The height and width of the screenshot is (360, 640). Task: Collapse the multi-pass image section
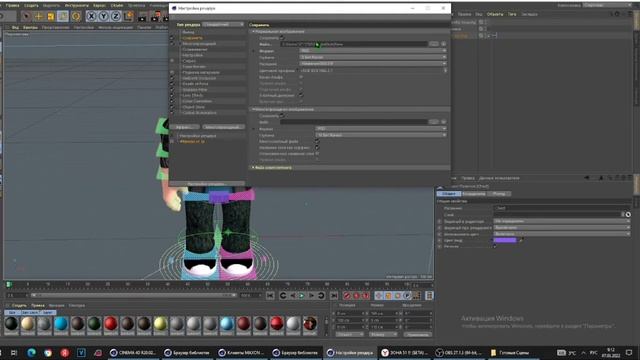253,109
